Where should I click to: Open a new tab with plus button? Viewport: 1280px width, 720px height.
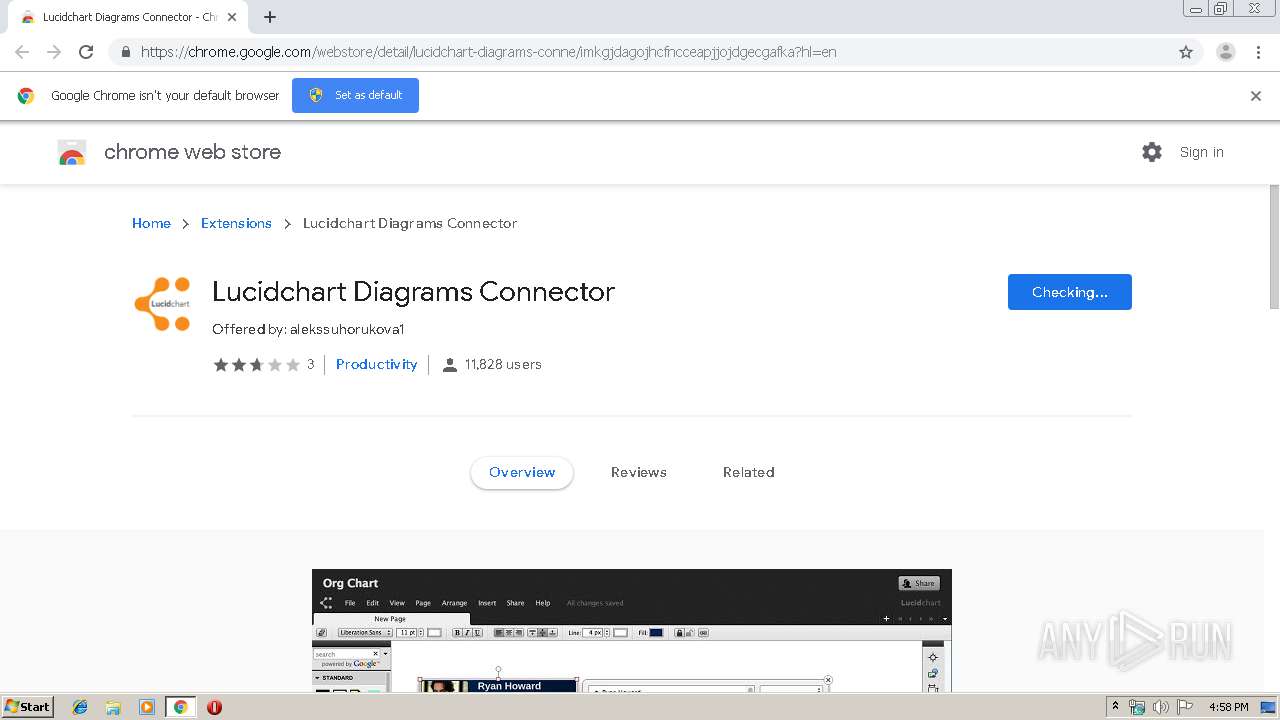(x=270, y=17)
